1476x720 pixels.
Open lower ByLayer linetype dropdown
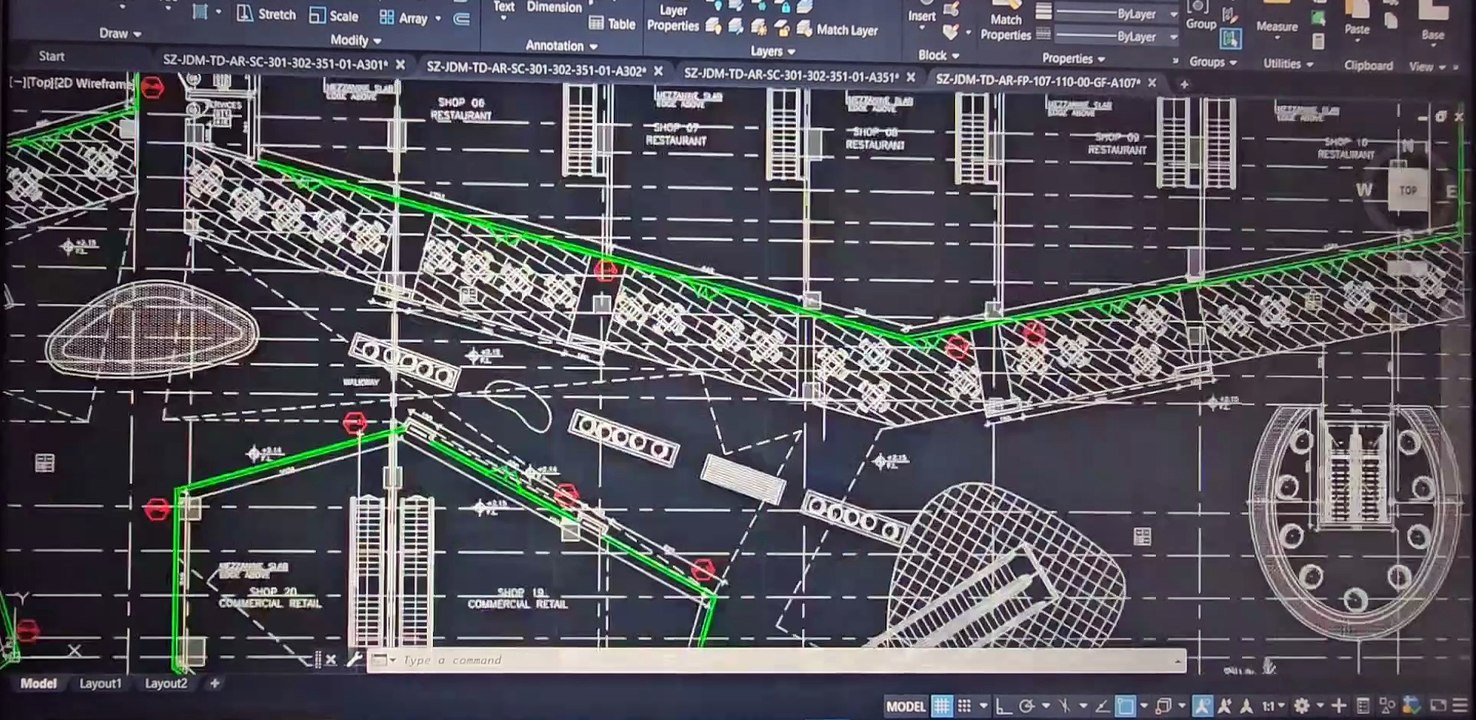(1174, 37)
